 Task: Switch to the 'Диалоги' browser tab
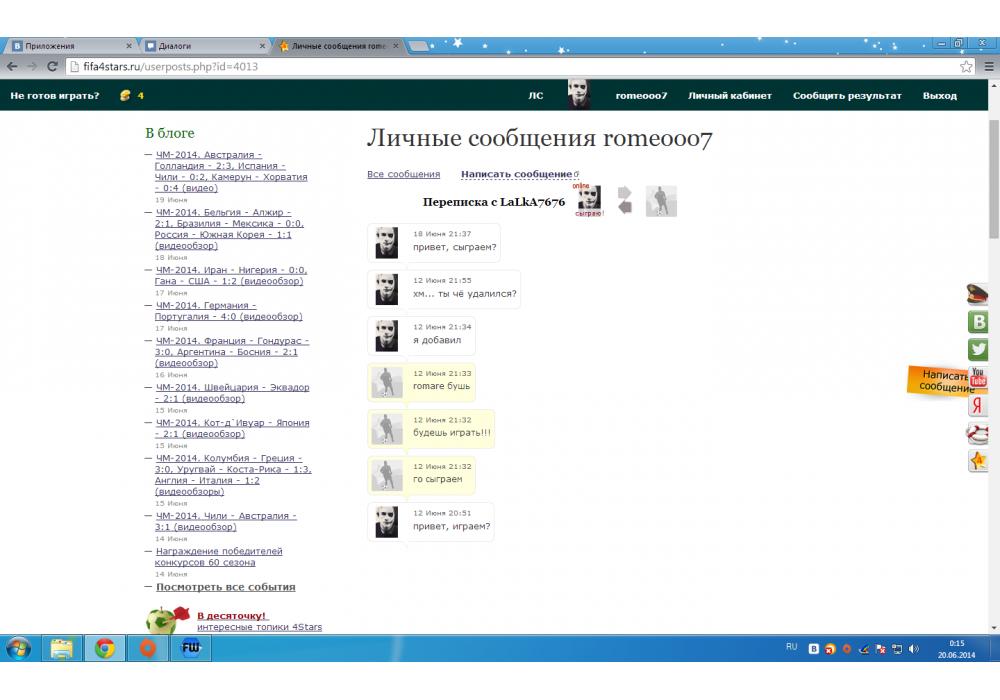[200, 46]
